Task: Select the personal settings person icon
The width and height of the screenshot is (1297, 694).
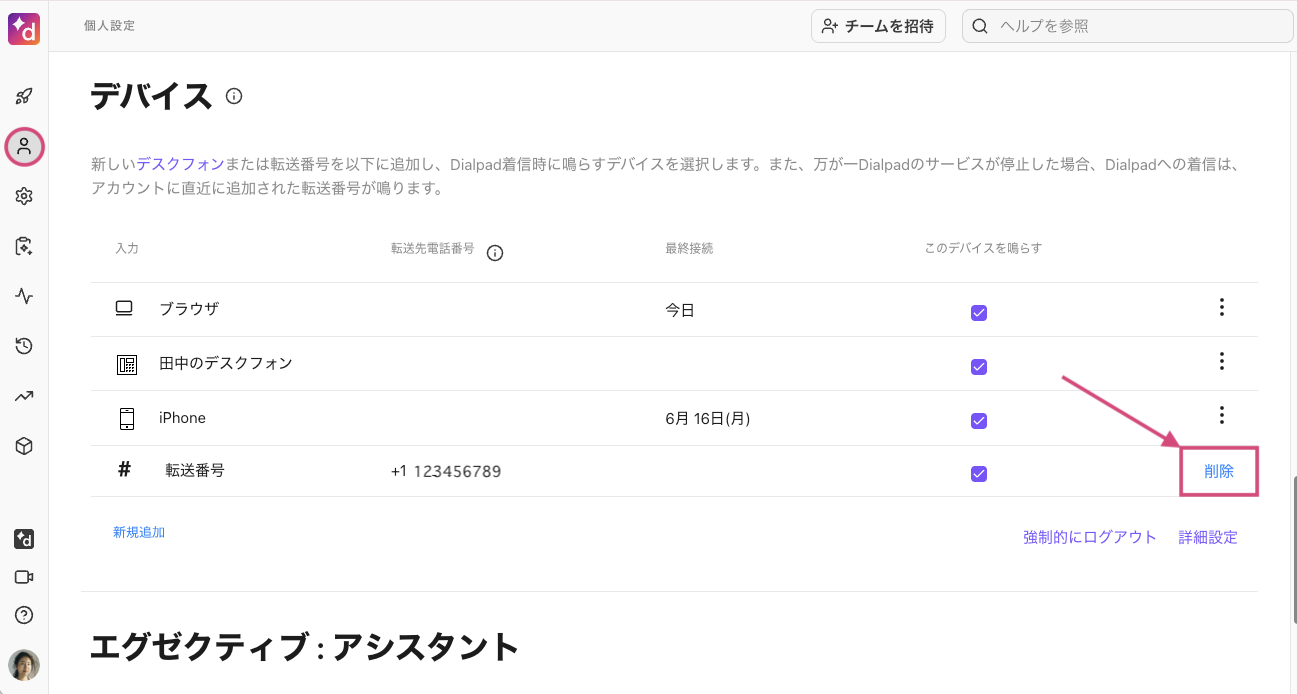Action: click(x=24, y=147)
